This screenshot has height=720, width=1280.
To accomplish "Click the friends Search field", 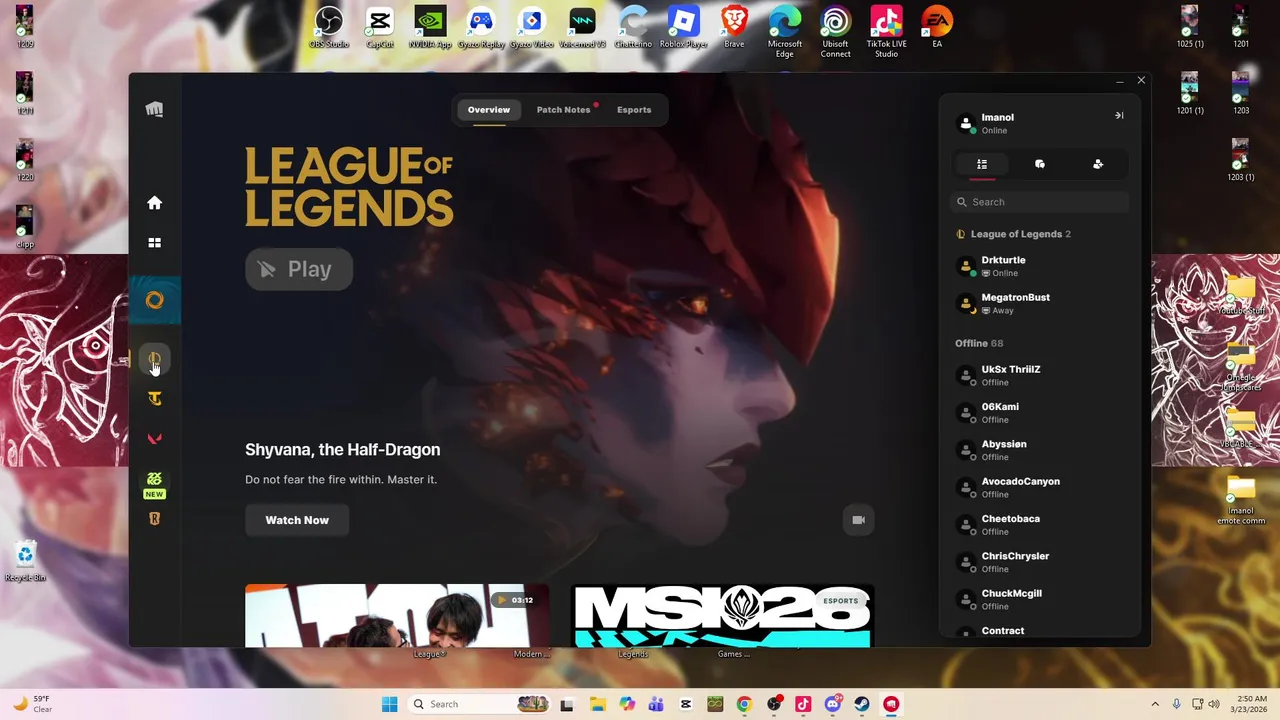I will pos(1040,202).
